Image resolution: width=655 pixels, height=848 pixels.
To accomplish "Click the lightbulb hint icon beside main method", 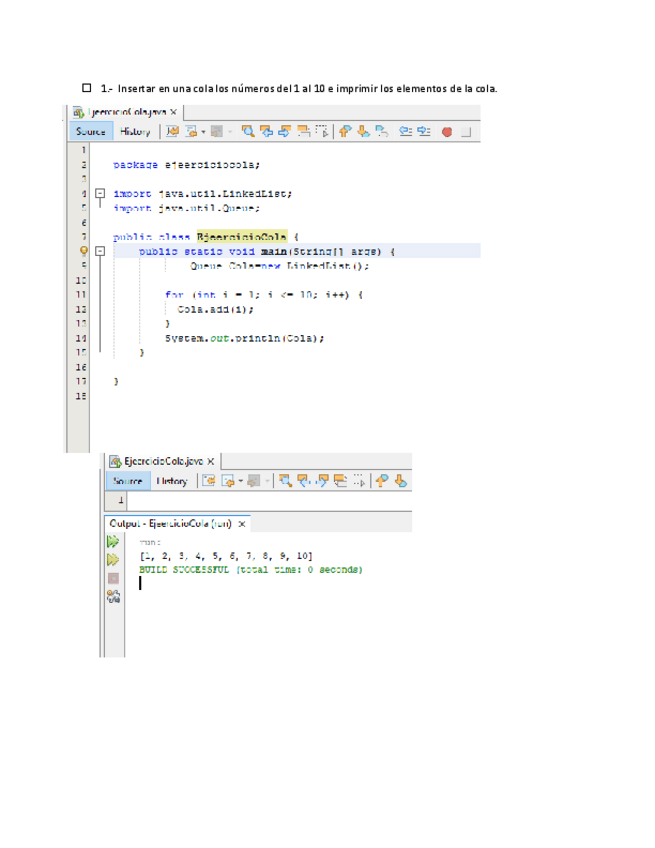I will coord(84,252).
